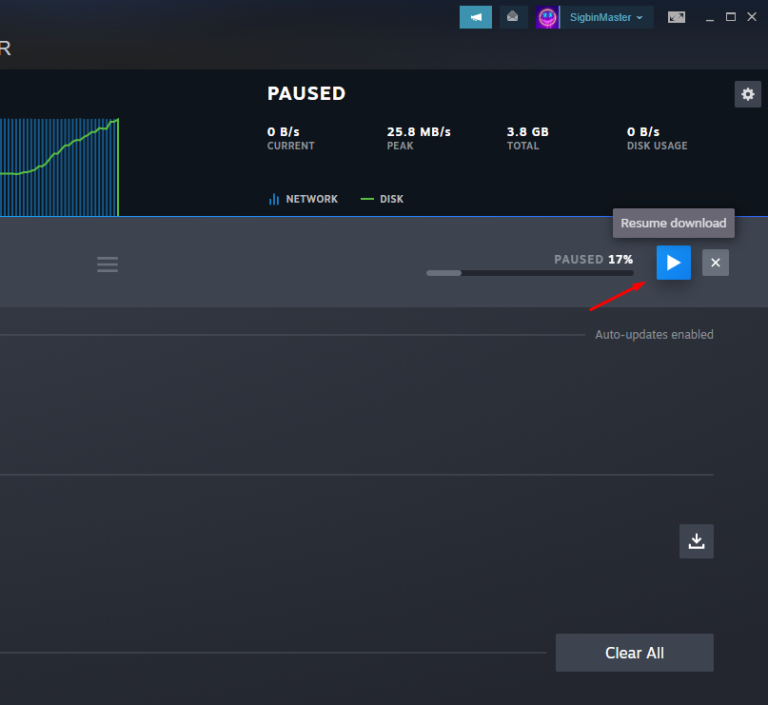This screenshot has height=705, width=768.
Task: Click the 25.8 MB/s peak value
Action: [x=419, y=132]
